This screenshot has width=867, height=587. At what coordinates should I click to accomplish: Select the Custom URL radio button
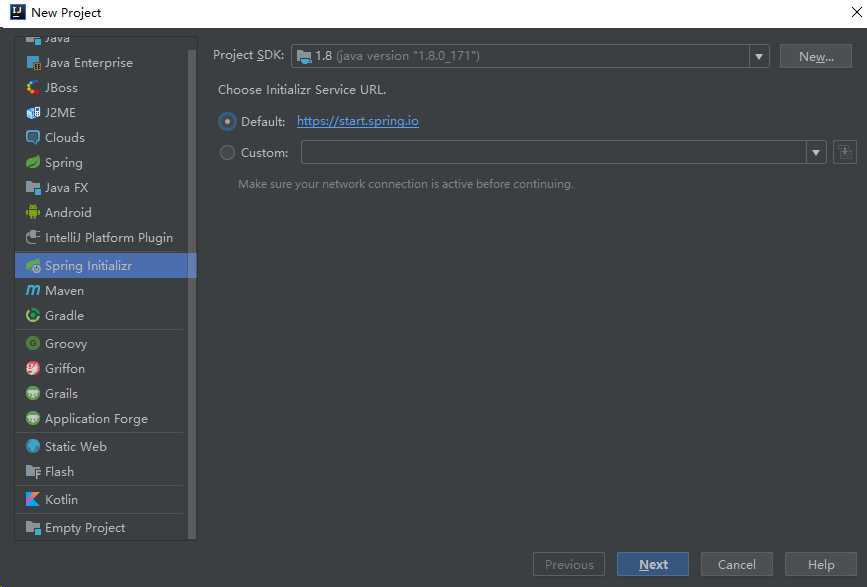(x=227, y=153)
